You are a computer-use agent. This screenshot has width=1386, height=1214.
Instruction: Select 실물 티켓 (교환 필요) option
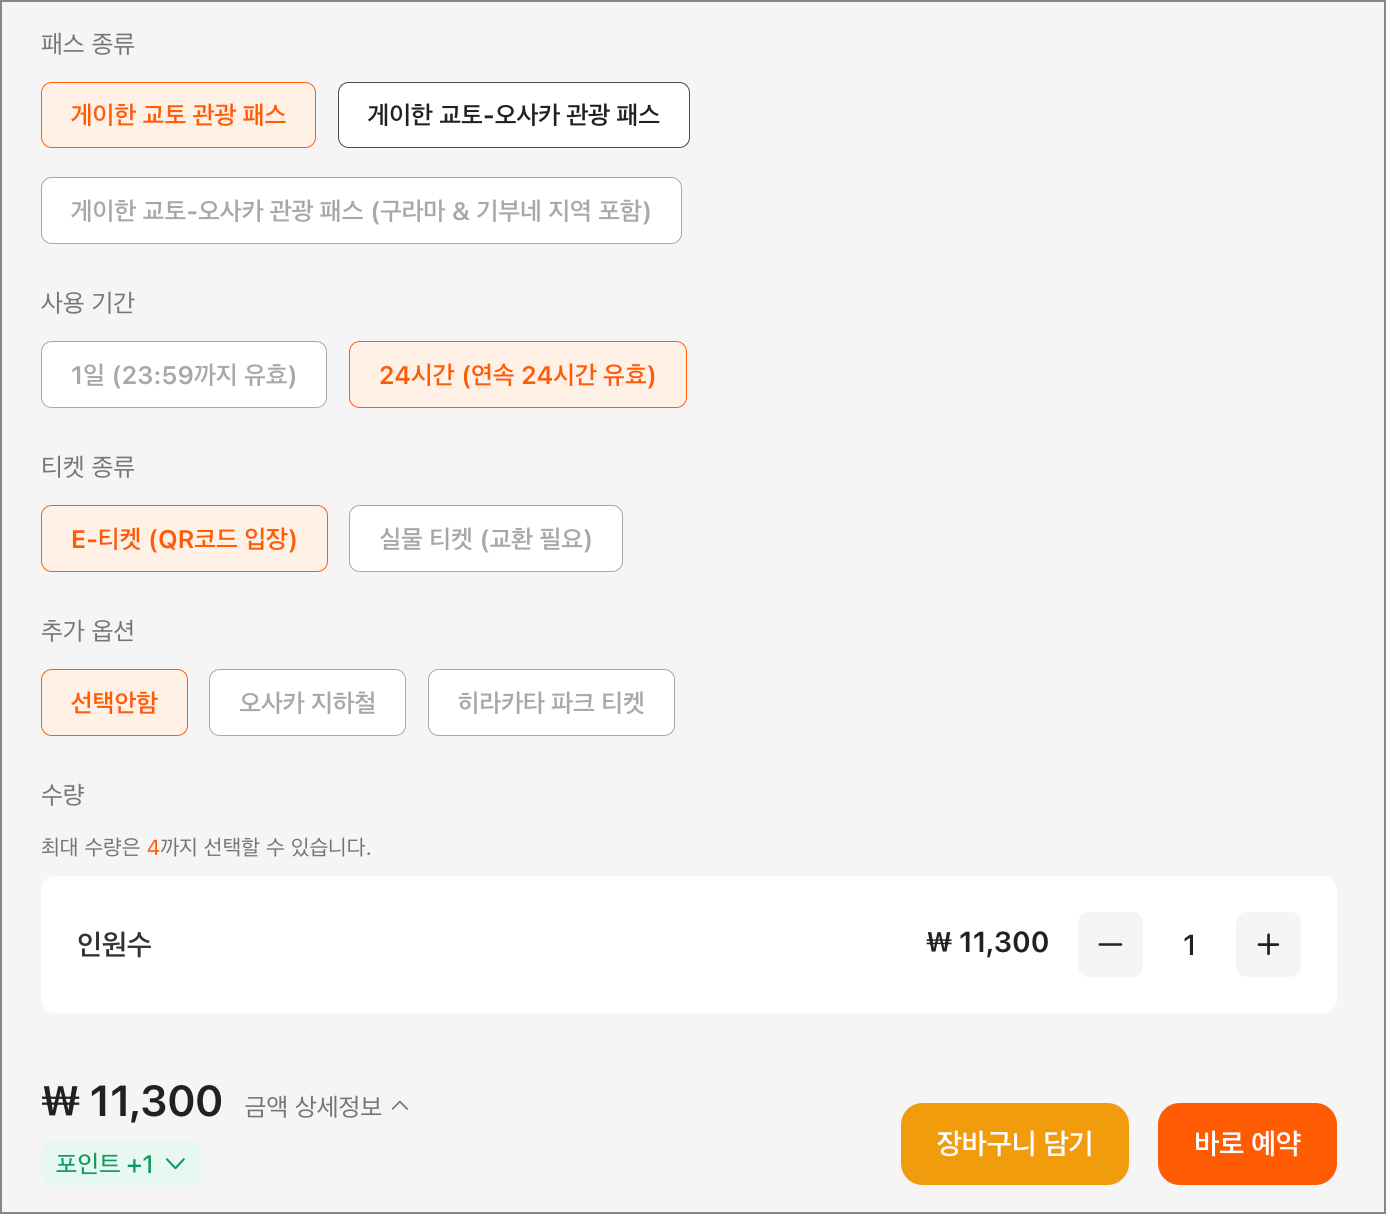pos(485,539)
